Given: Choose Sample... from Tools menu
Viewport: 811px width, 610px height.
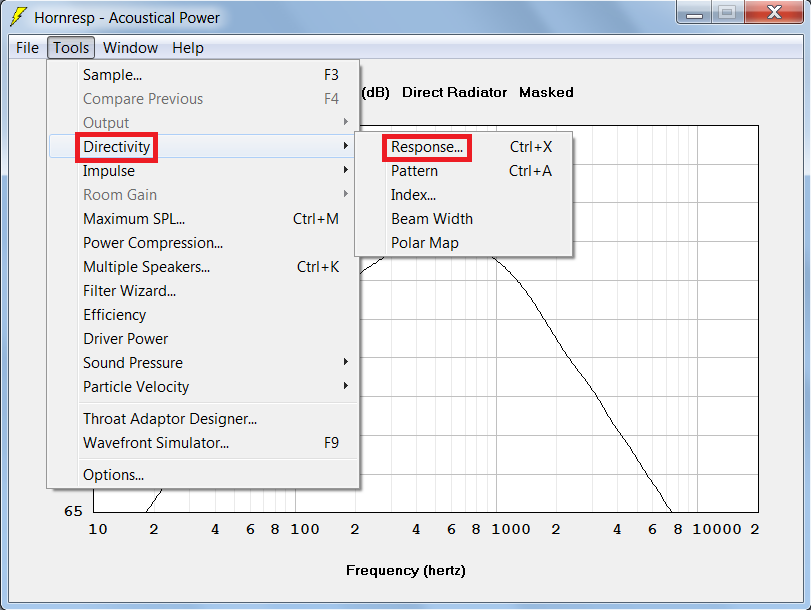Looking at the screenshot, I should point(204,75).
